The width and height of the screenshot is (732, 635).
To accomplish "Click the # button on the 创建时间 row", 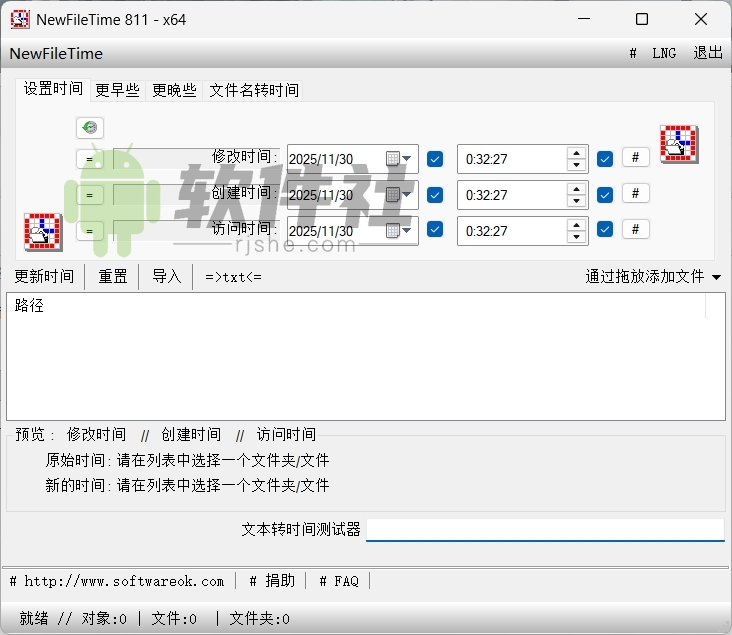I will pos(635,193).
